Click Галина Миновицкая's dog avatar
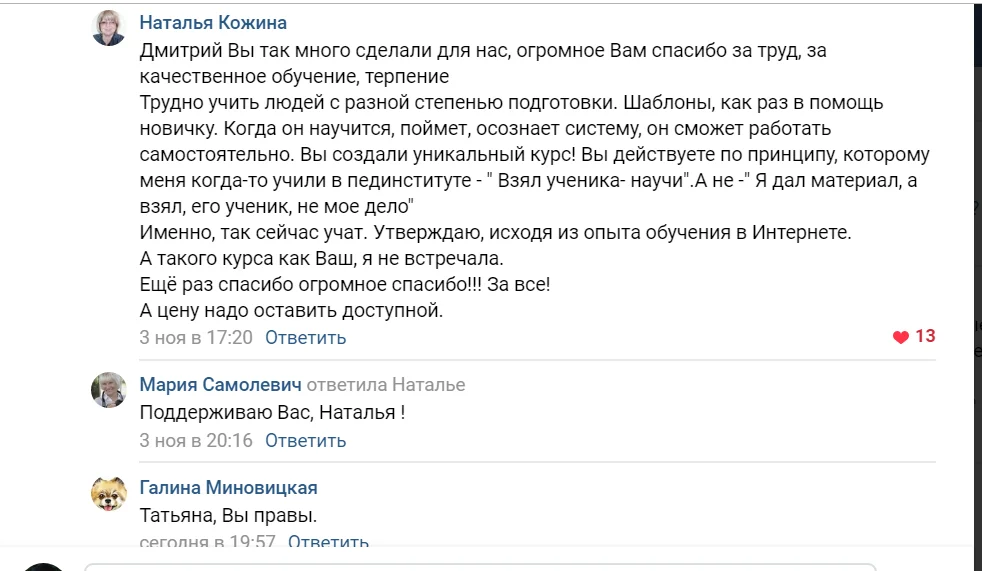 click(109, 493)
